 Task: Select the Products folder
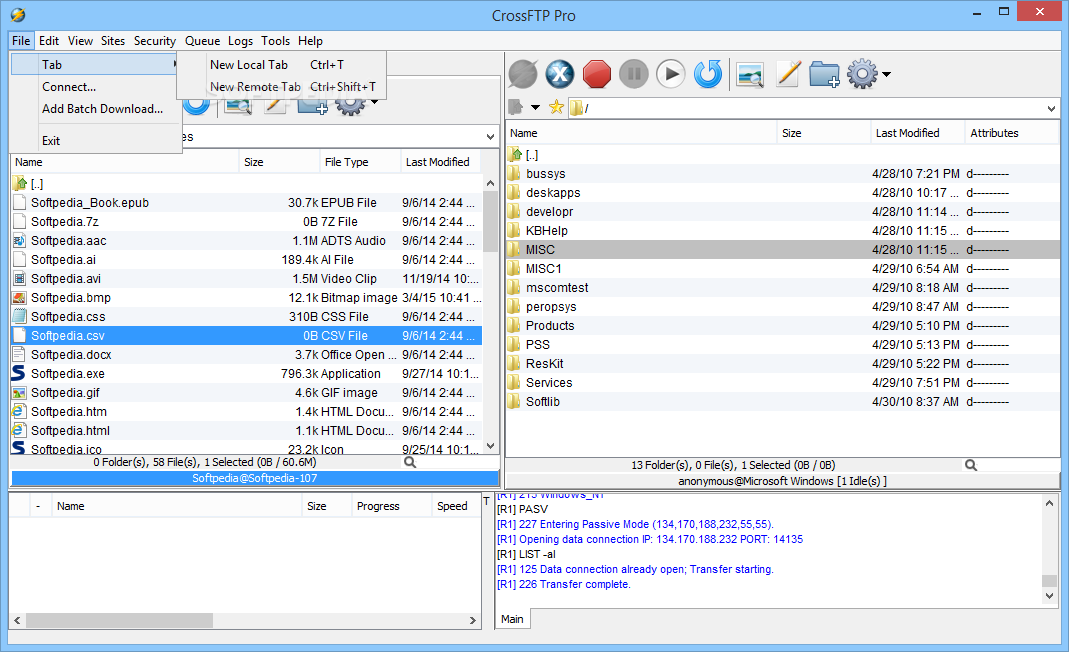click(783, 326)
